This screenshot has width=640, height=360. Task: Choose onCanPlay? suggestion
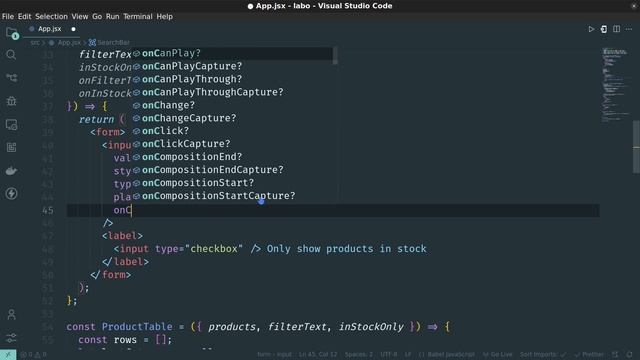pos(233,53)
